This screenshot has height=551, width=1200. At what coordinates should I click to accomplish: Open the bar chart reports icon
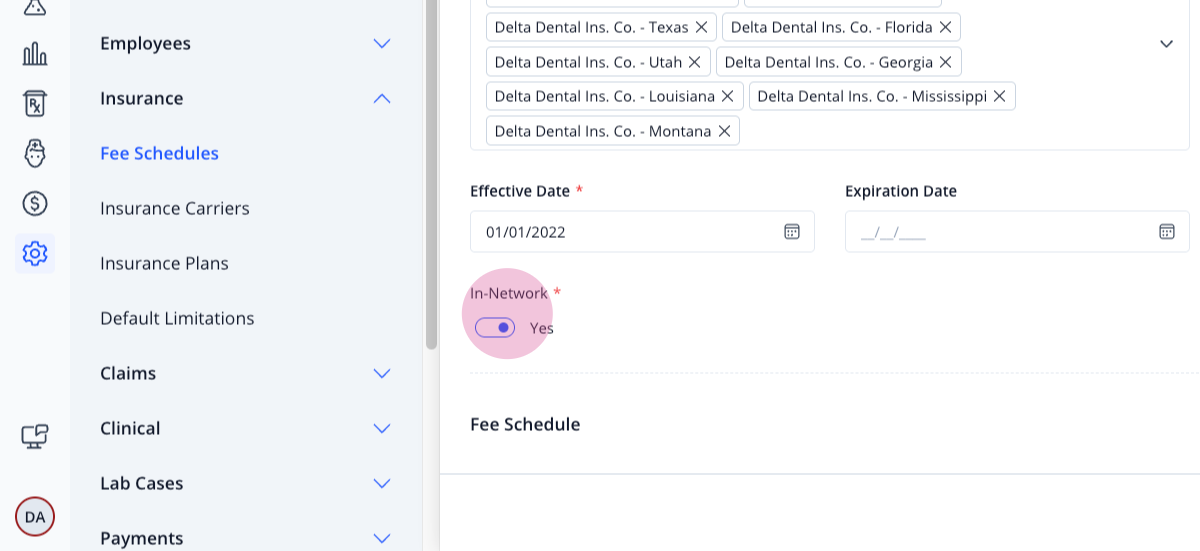click(x=35, y=53)
